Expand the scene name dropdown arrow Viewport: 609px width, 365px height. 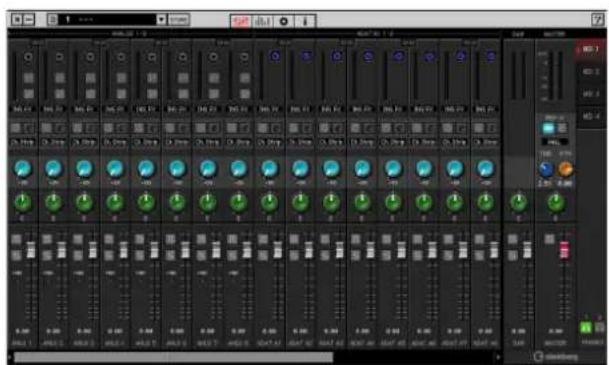click(x=161, y=19)
